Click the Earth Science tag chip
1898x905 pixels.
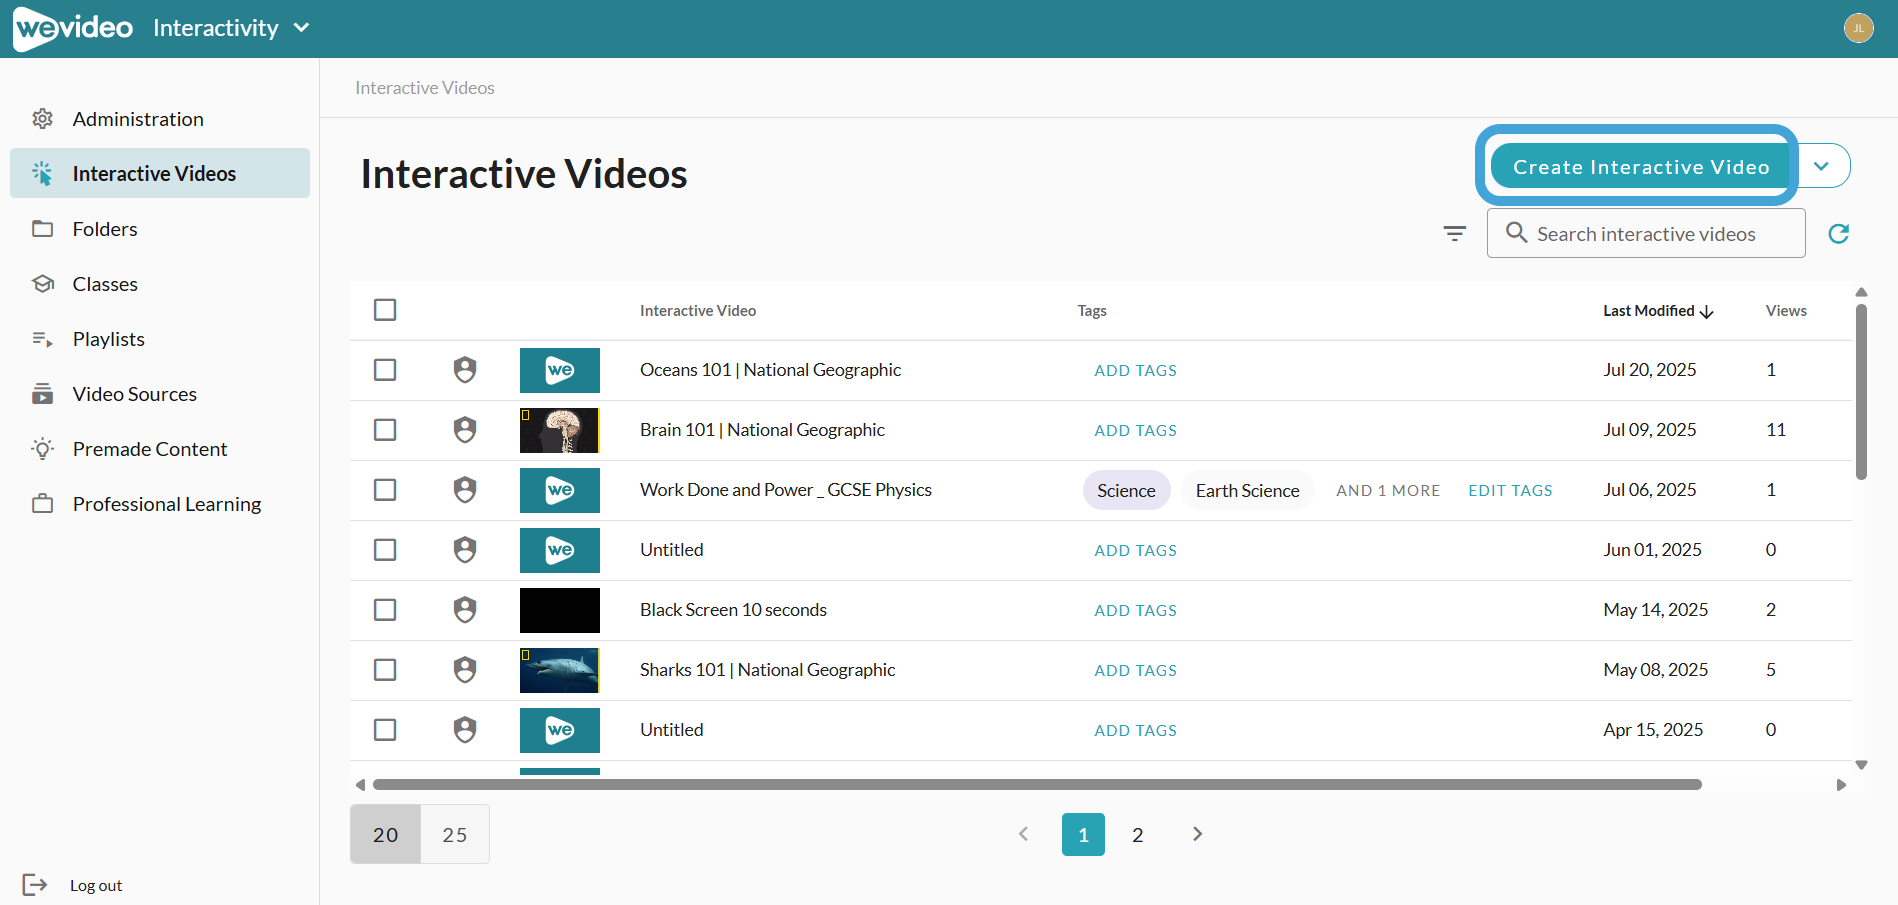(x=1247, y=490)
